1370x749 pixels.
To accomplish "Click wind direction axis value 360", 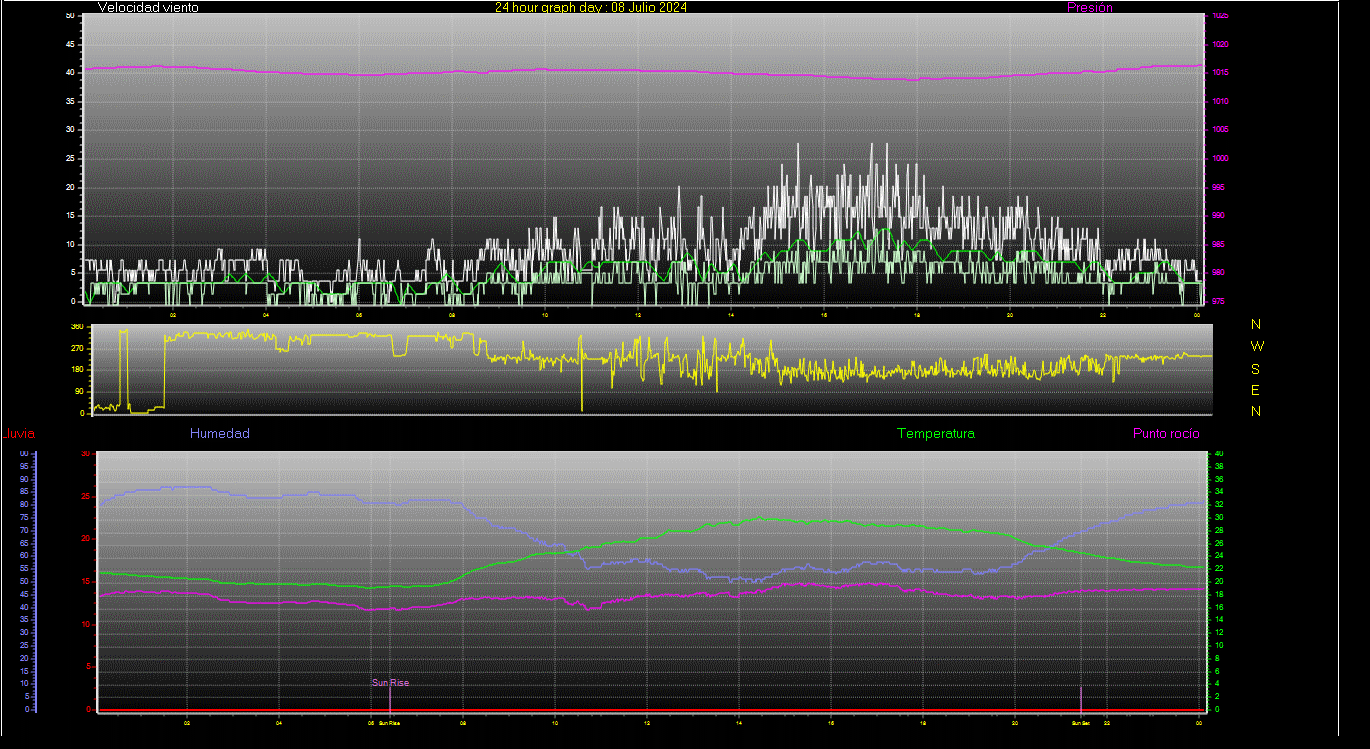I will [x=77, y=327].
